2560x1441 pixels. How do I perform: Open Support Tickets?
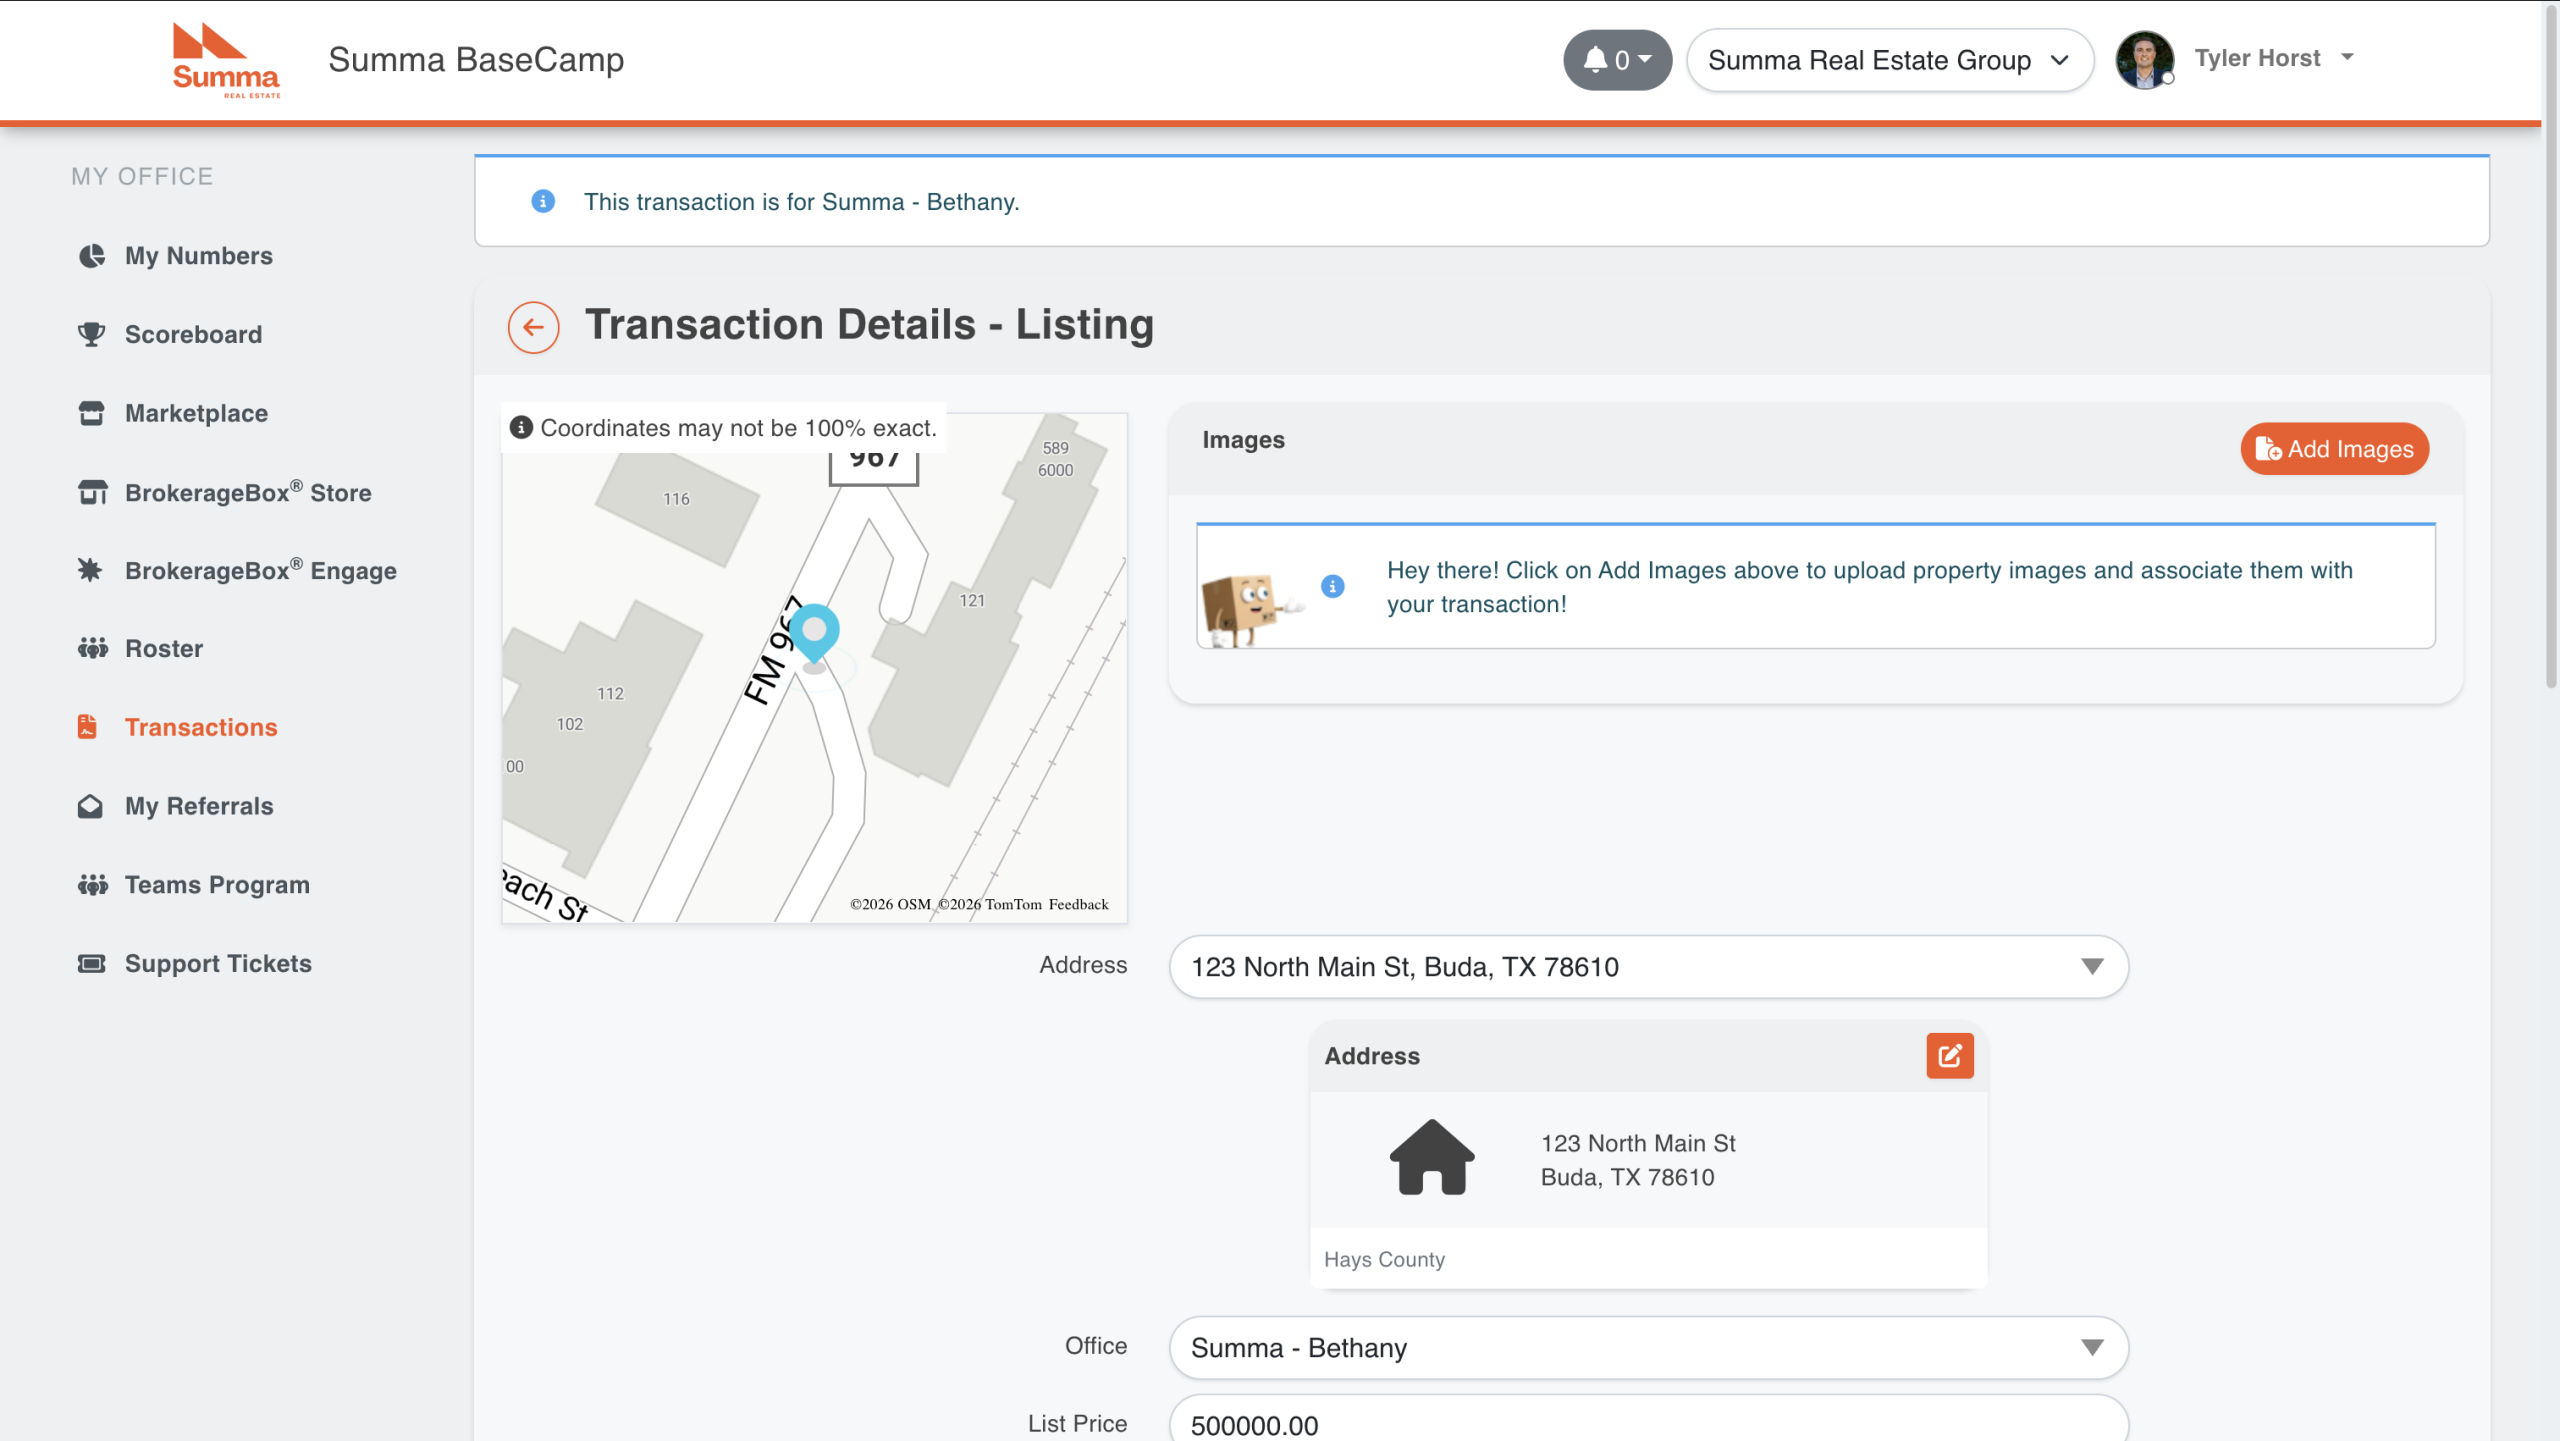(218, 964)
